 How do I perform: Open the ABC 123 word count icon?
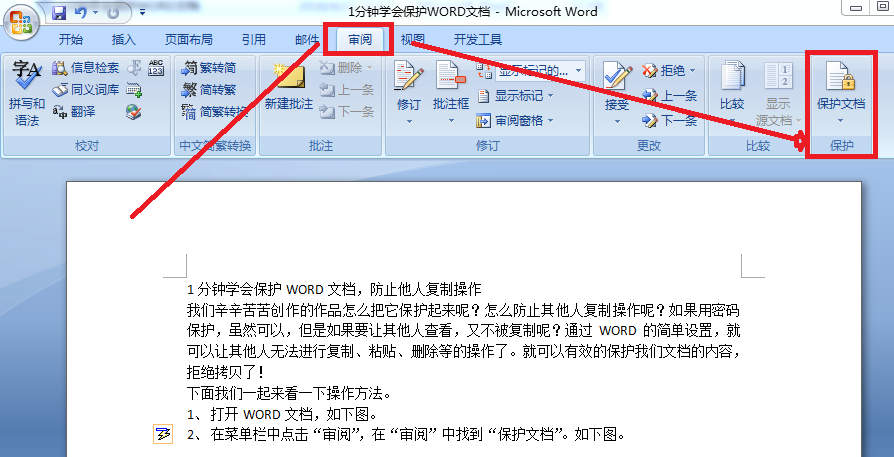156,68
